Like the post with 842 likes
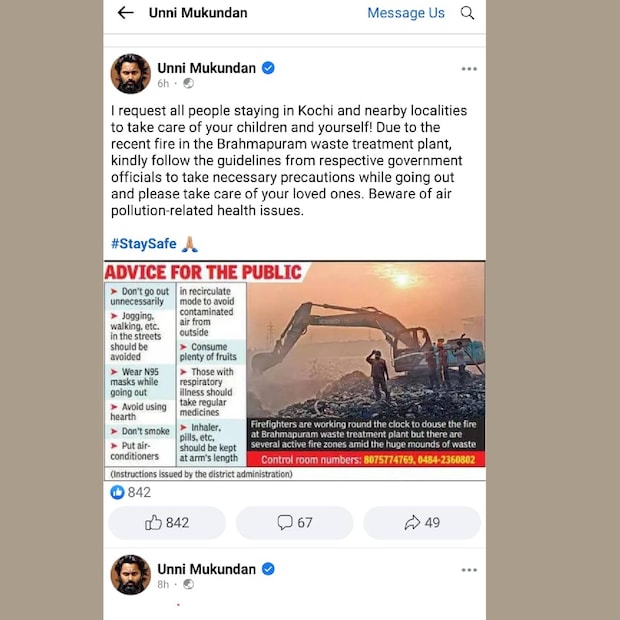This screenshot has height=620, width=620. (167, 523)
